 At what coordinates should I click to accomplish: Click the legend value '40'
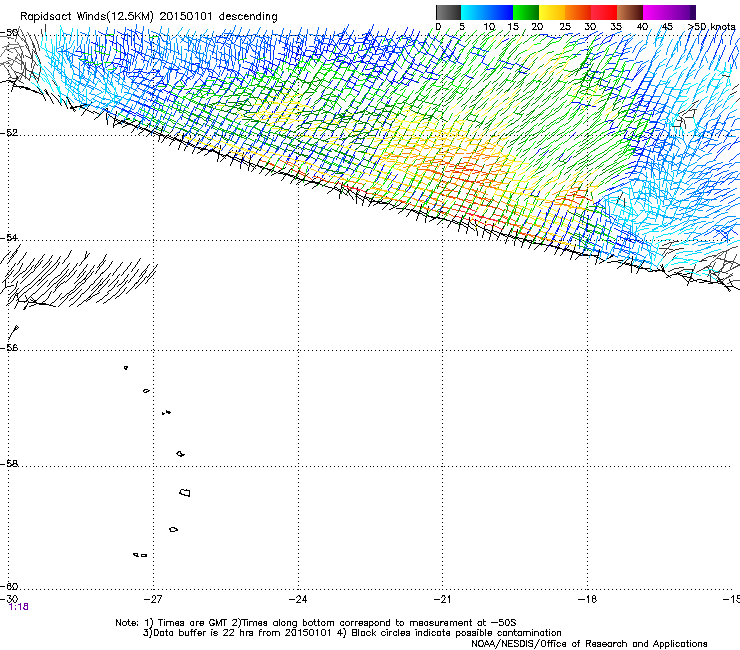tap(642, 27)
